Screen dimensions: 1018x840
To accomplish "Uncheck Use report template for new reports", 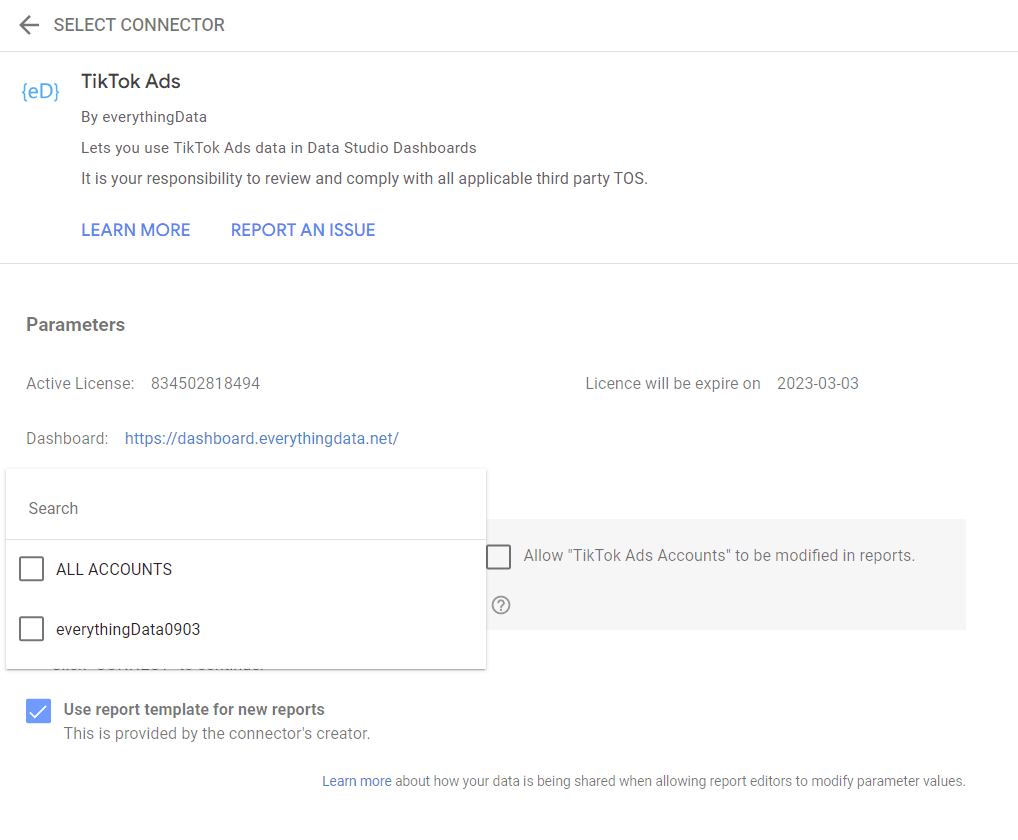I will pyautogui.click(x=38, y=711).
